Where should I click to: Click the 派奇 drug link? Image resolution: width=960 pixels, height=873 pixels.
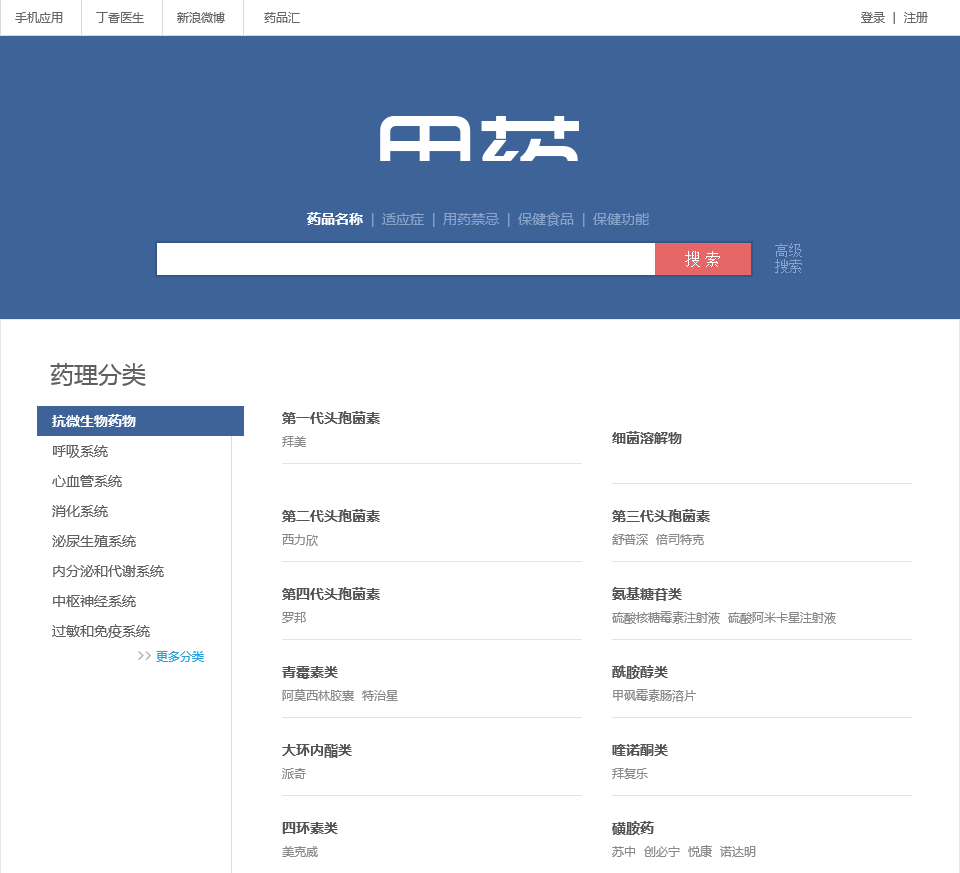point(294,774)
